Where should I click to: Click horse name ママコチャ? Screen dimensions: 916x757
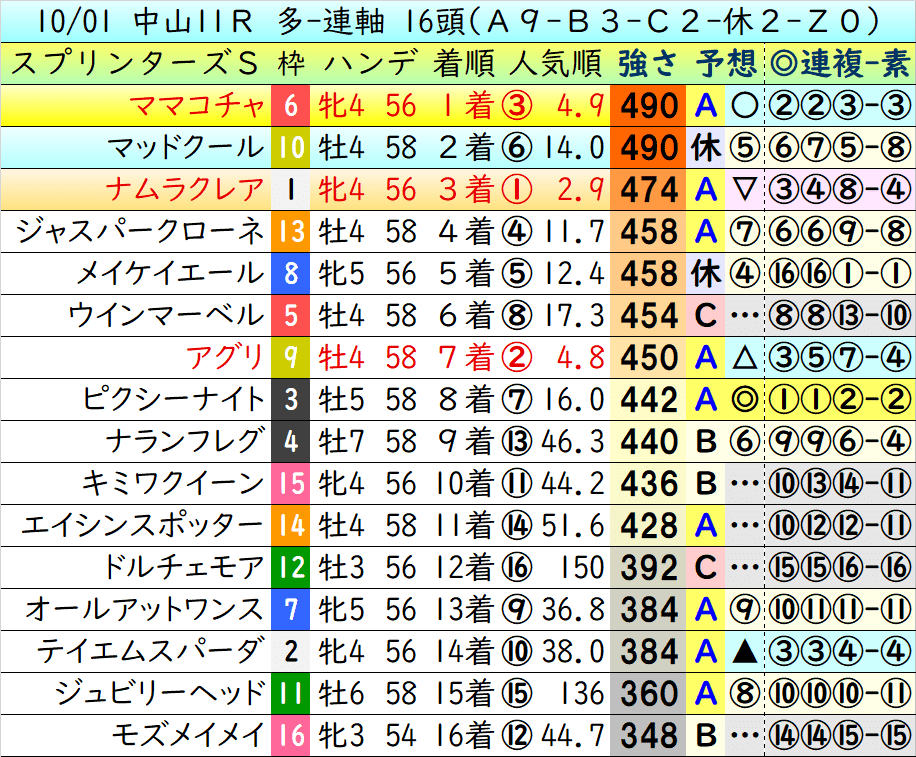pos(197,106)
